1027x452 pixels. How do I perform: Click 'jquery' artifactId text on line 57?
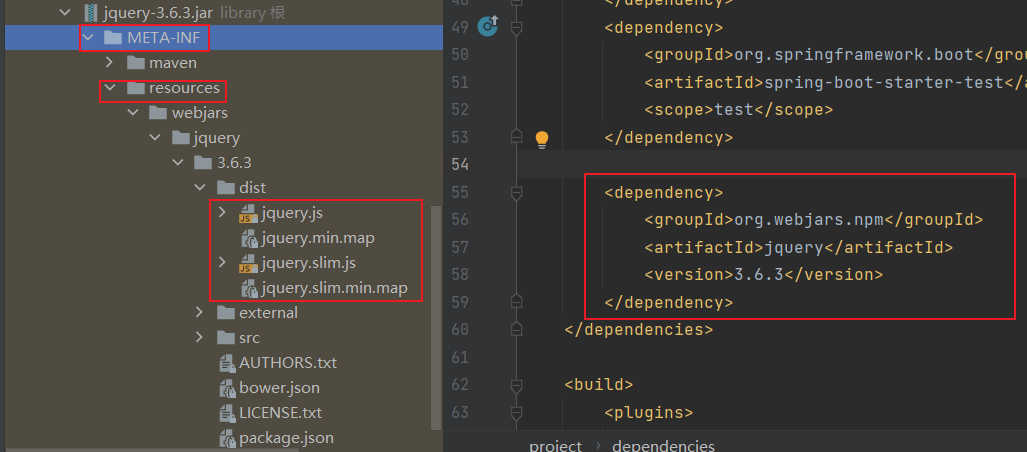[x=794, y=248]
